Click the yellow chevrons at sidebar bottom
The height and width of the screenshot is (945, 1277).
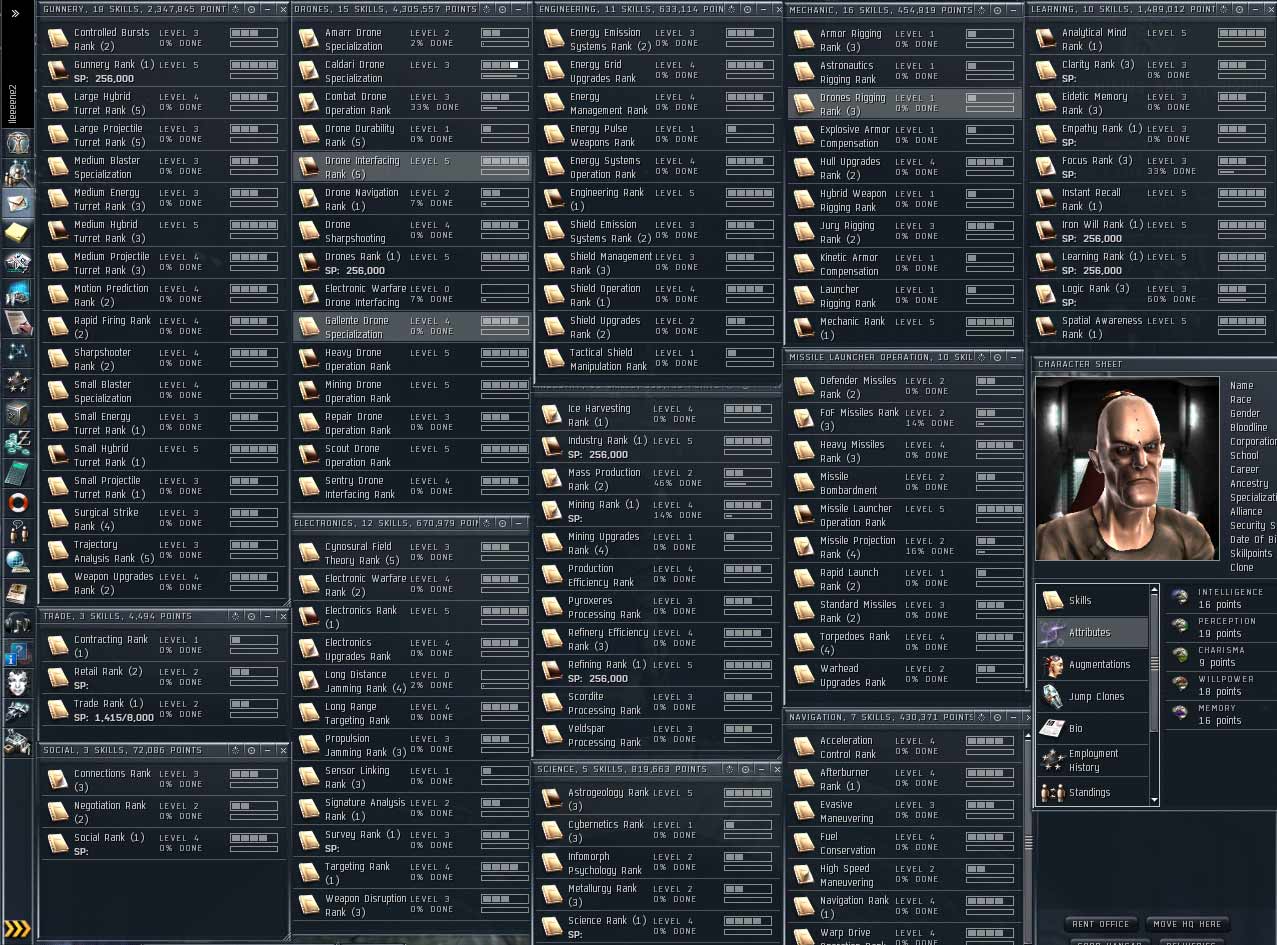pyautogui.click(x=17, y=928)
